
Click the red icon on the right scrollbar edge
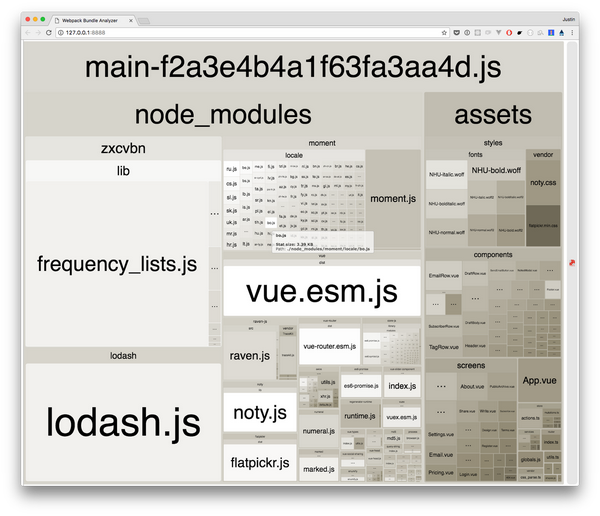(x=572, y=263)
